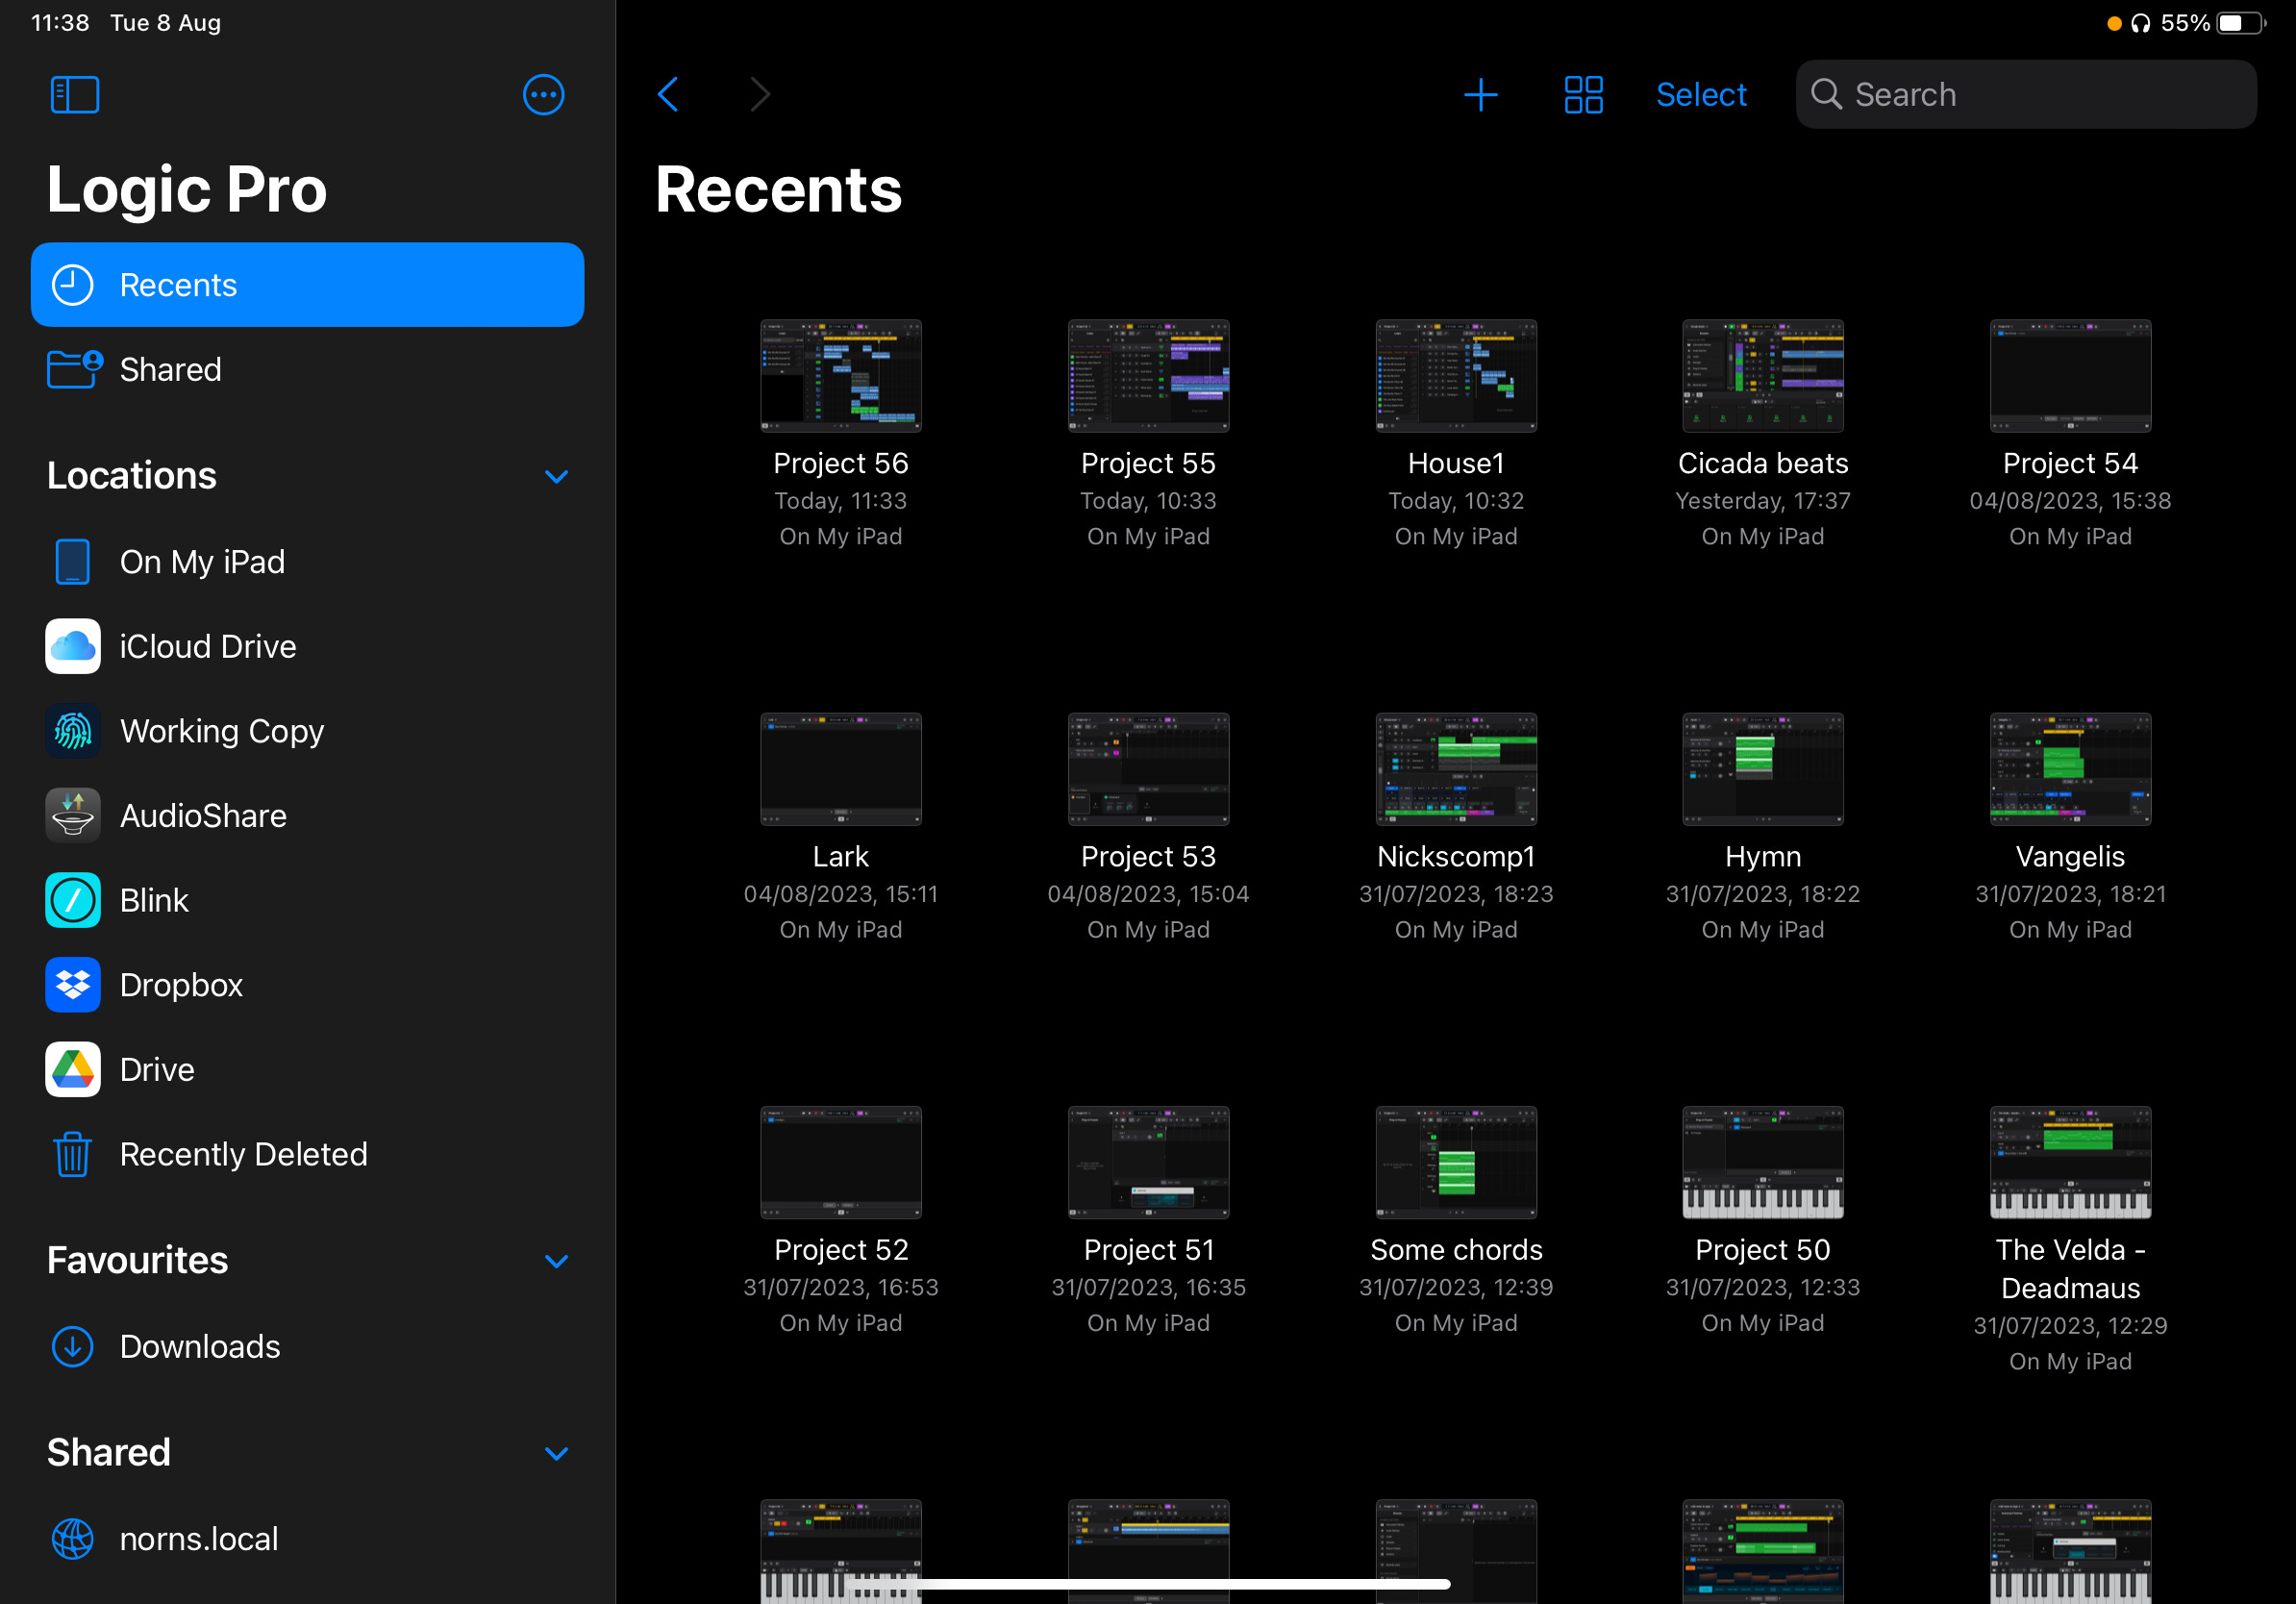Open the Cicada beats thumbnail
This screenshot has height=1604, width=2296.
pyautogui.click(x=1763, y=376)
